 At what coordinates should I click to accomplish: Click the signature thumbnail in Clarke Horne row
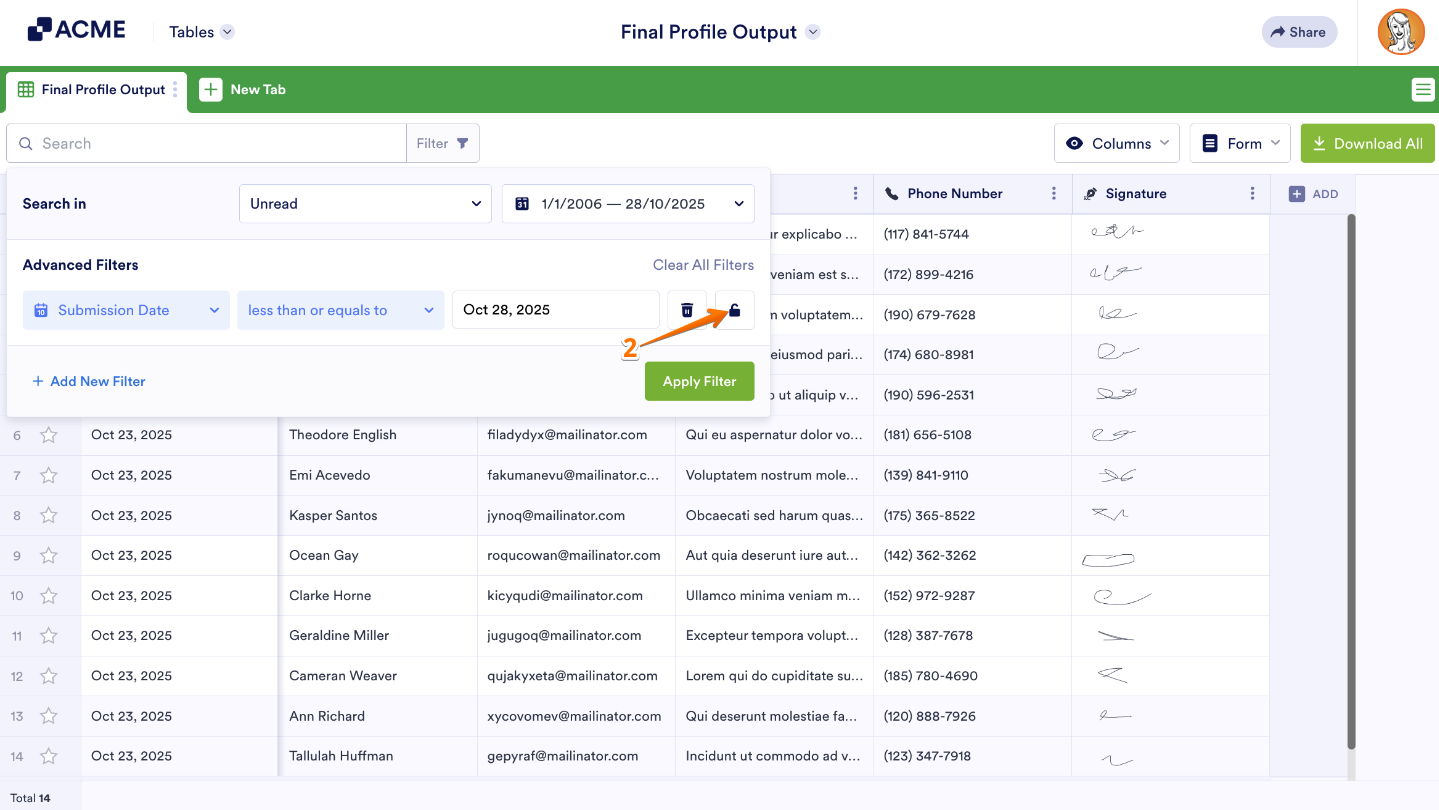1122,597
